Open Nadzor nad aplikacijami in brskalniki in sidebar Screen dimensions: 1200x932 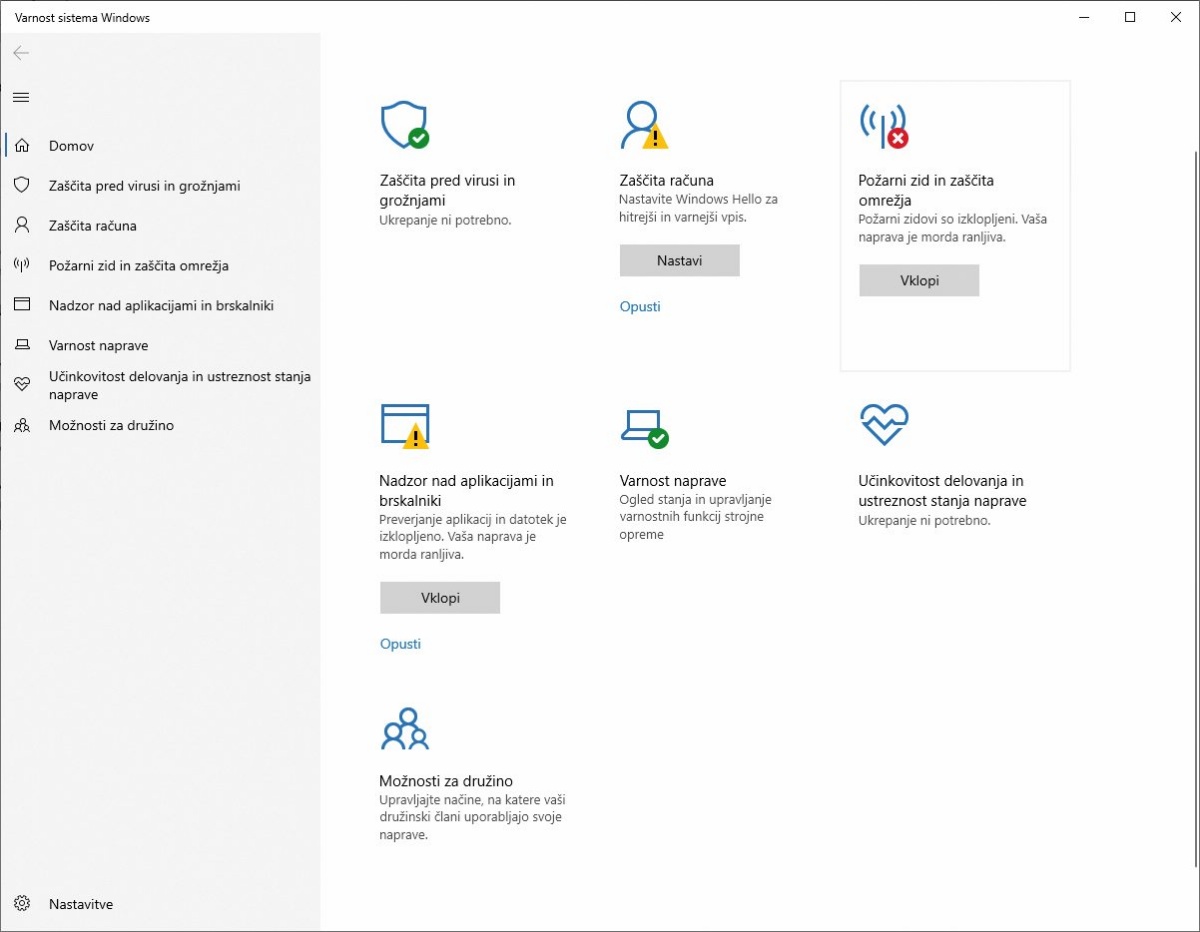(x=160, y=306)
